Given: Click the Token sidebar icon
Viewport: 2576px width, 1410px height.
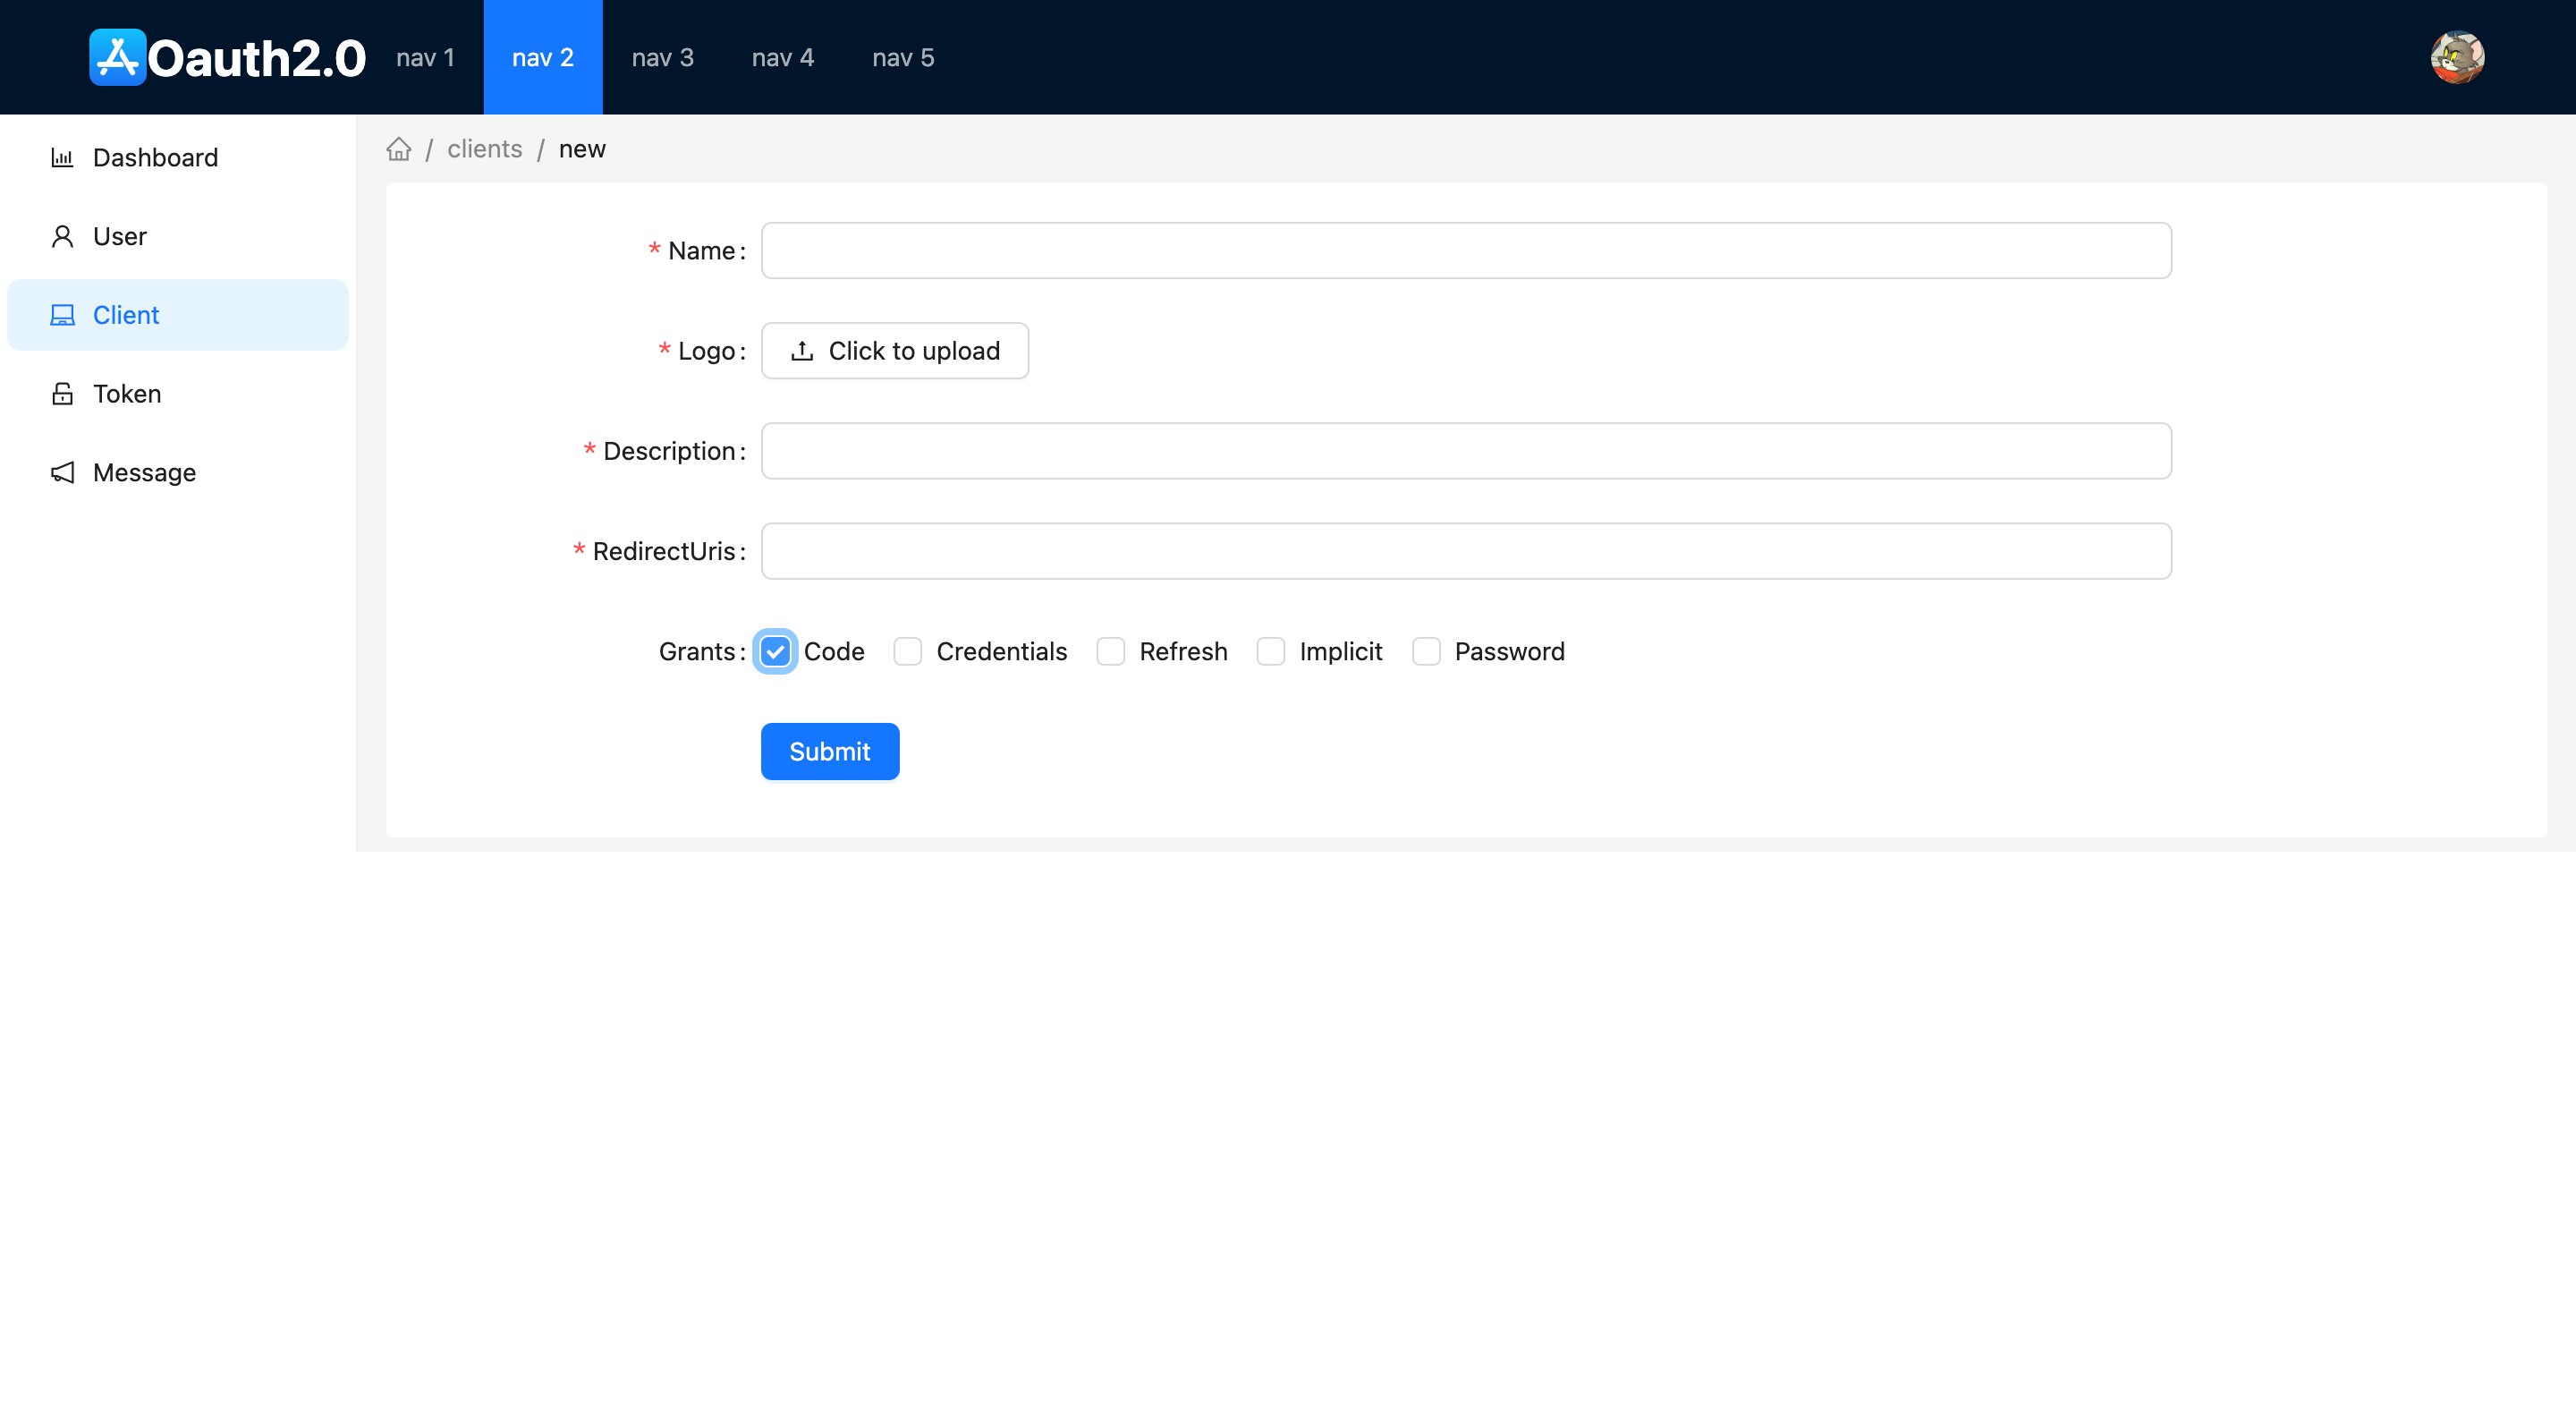Looking at the screenshot, I should (63, 395).
